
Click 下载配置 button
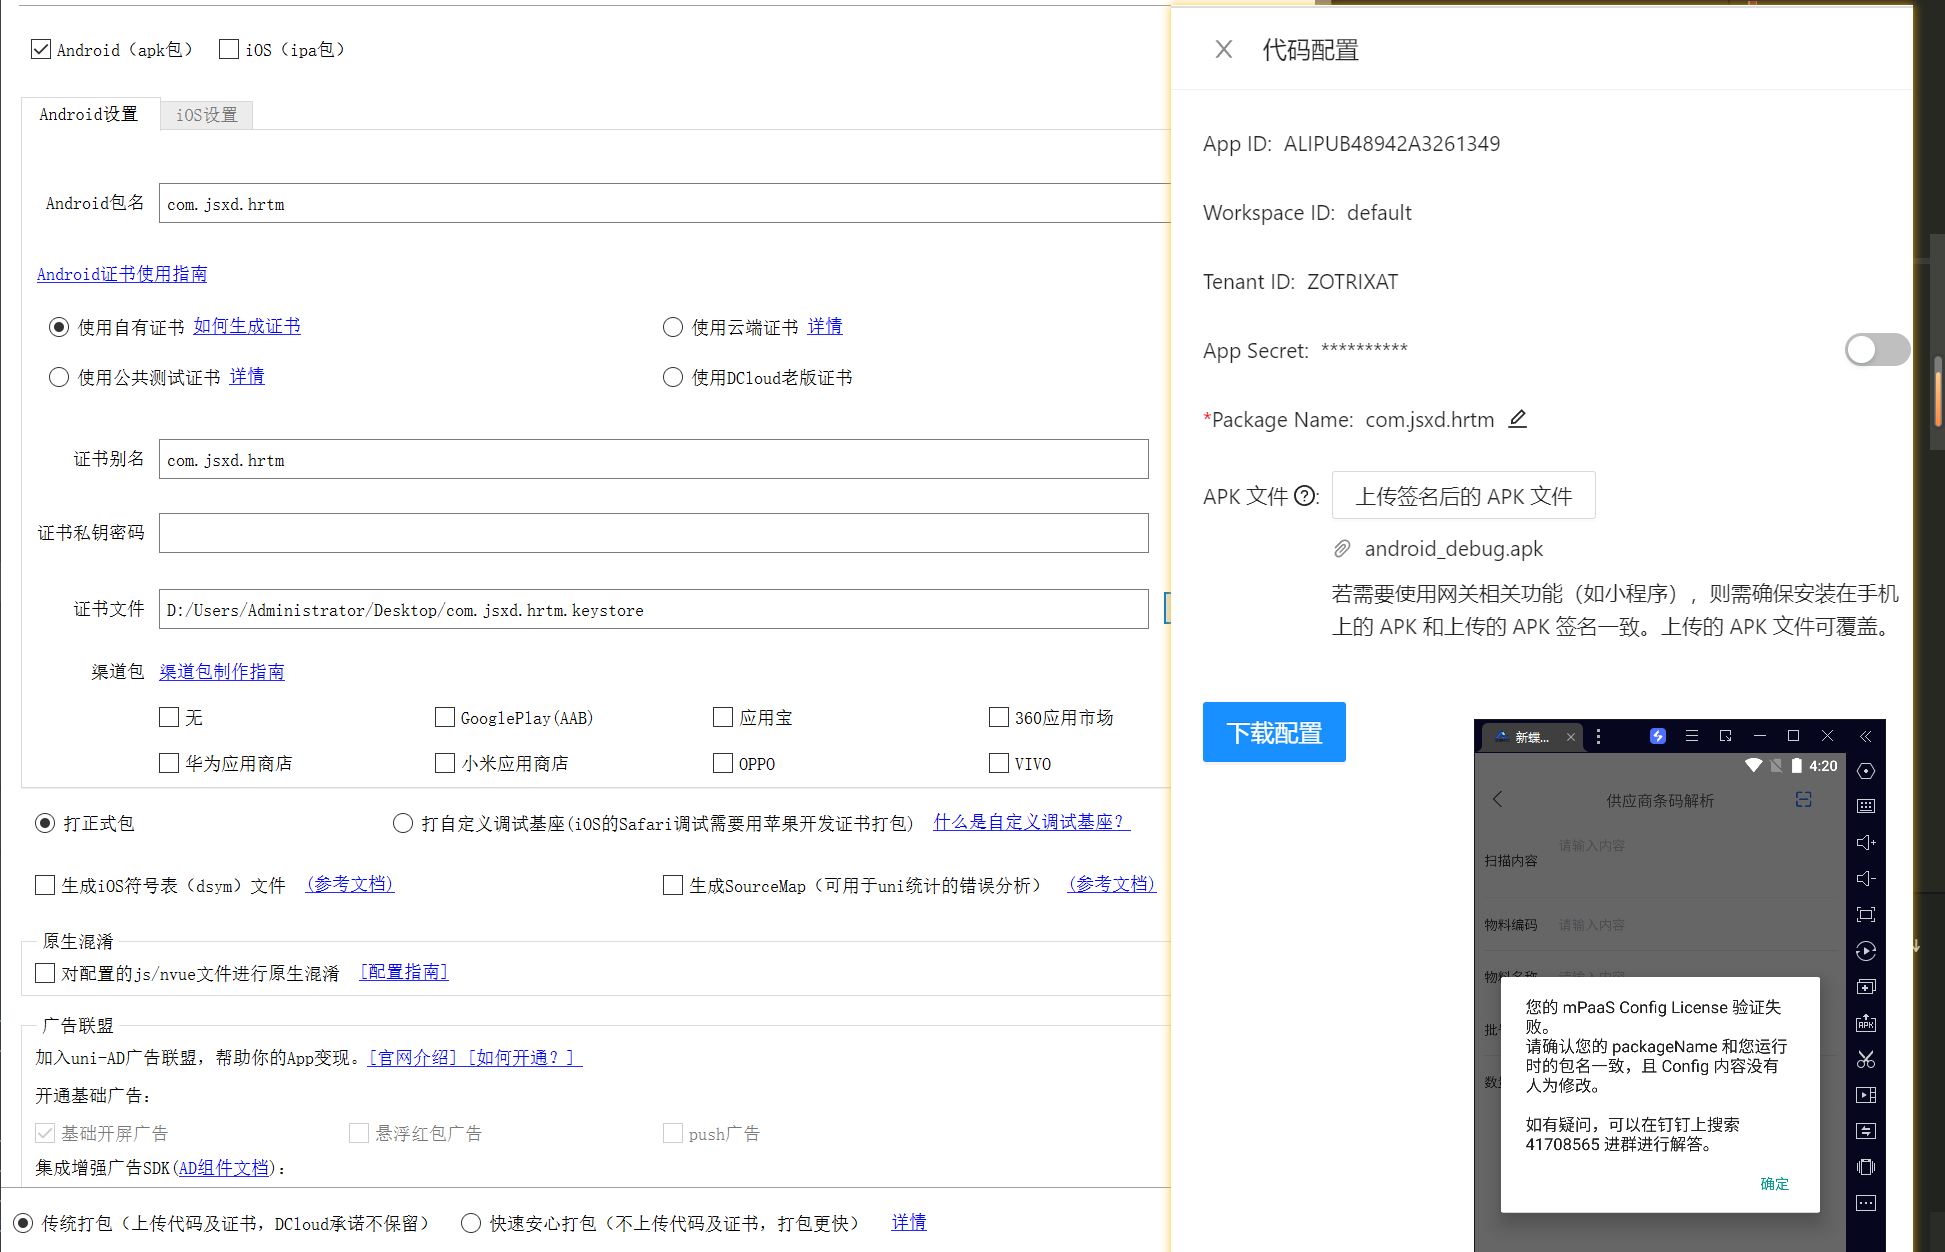pos(1274,732)
